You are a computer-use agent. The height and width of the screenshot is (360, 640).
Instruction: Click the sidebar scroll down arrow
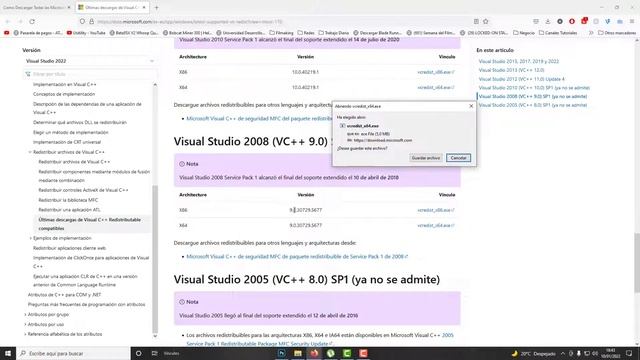click(x=155, y=336)
